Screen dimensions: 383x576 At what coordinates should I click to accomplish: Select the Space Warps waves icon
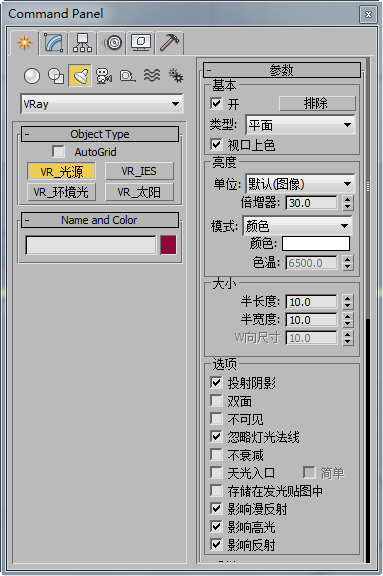pos(152,76)
